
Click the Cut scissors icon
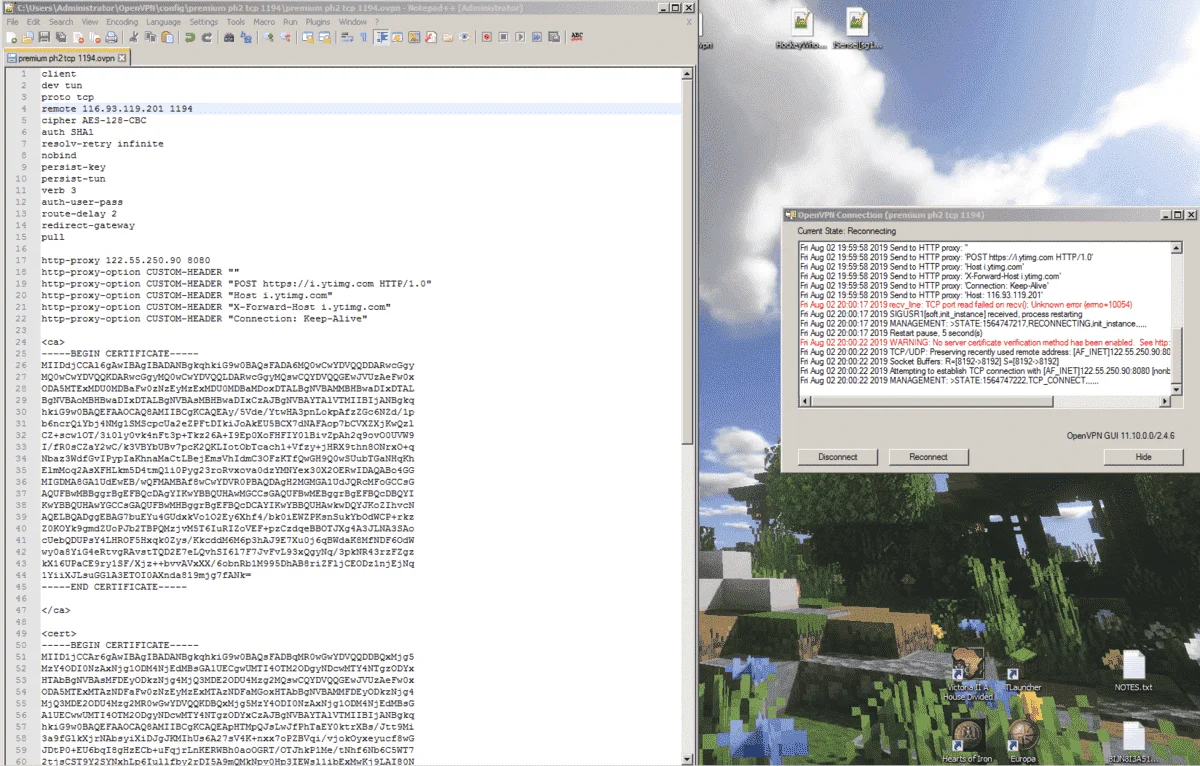click(133, 37)
